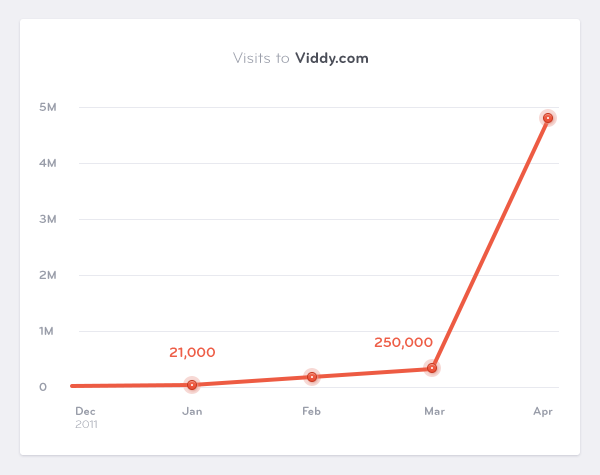Click the 21,000 value label
600x475 pixels.
[x=192, y=352]
